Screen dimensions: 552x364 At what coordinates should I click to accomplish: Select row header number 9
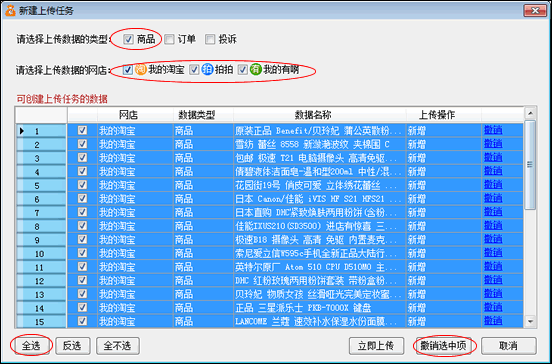point(41,240)
